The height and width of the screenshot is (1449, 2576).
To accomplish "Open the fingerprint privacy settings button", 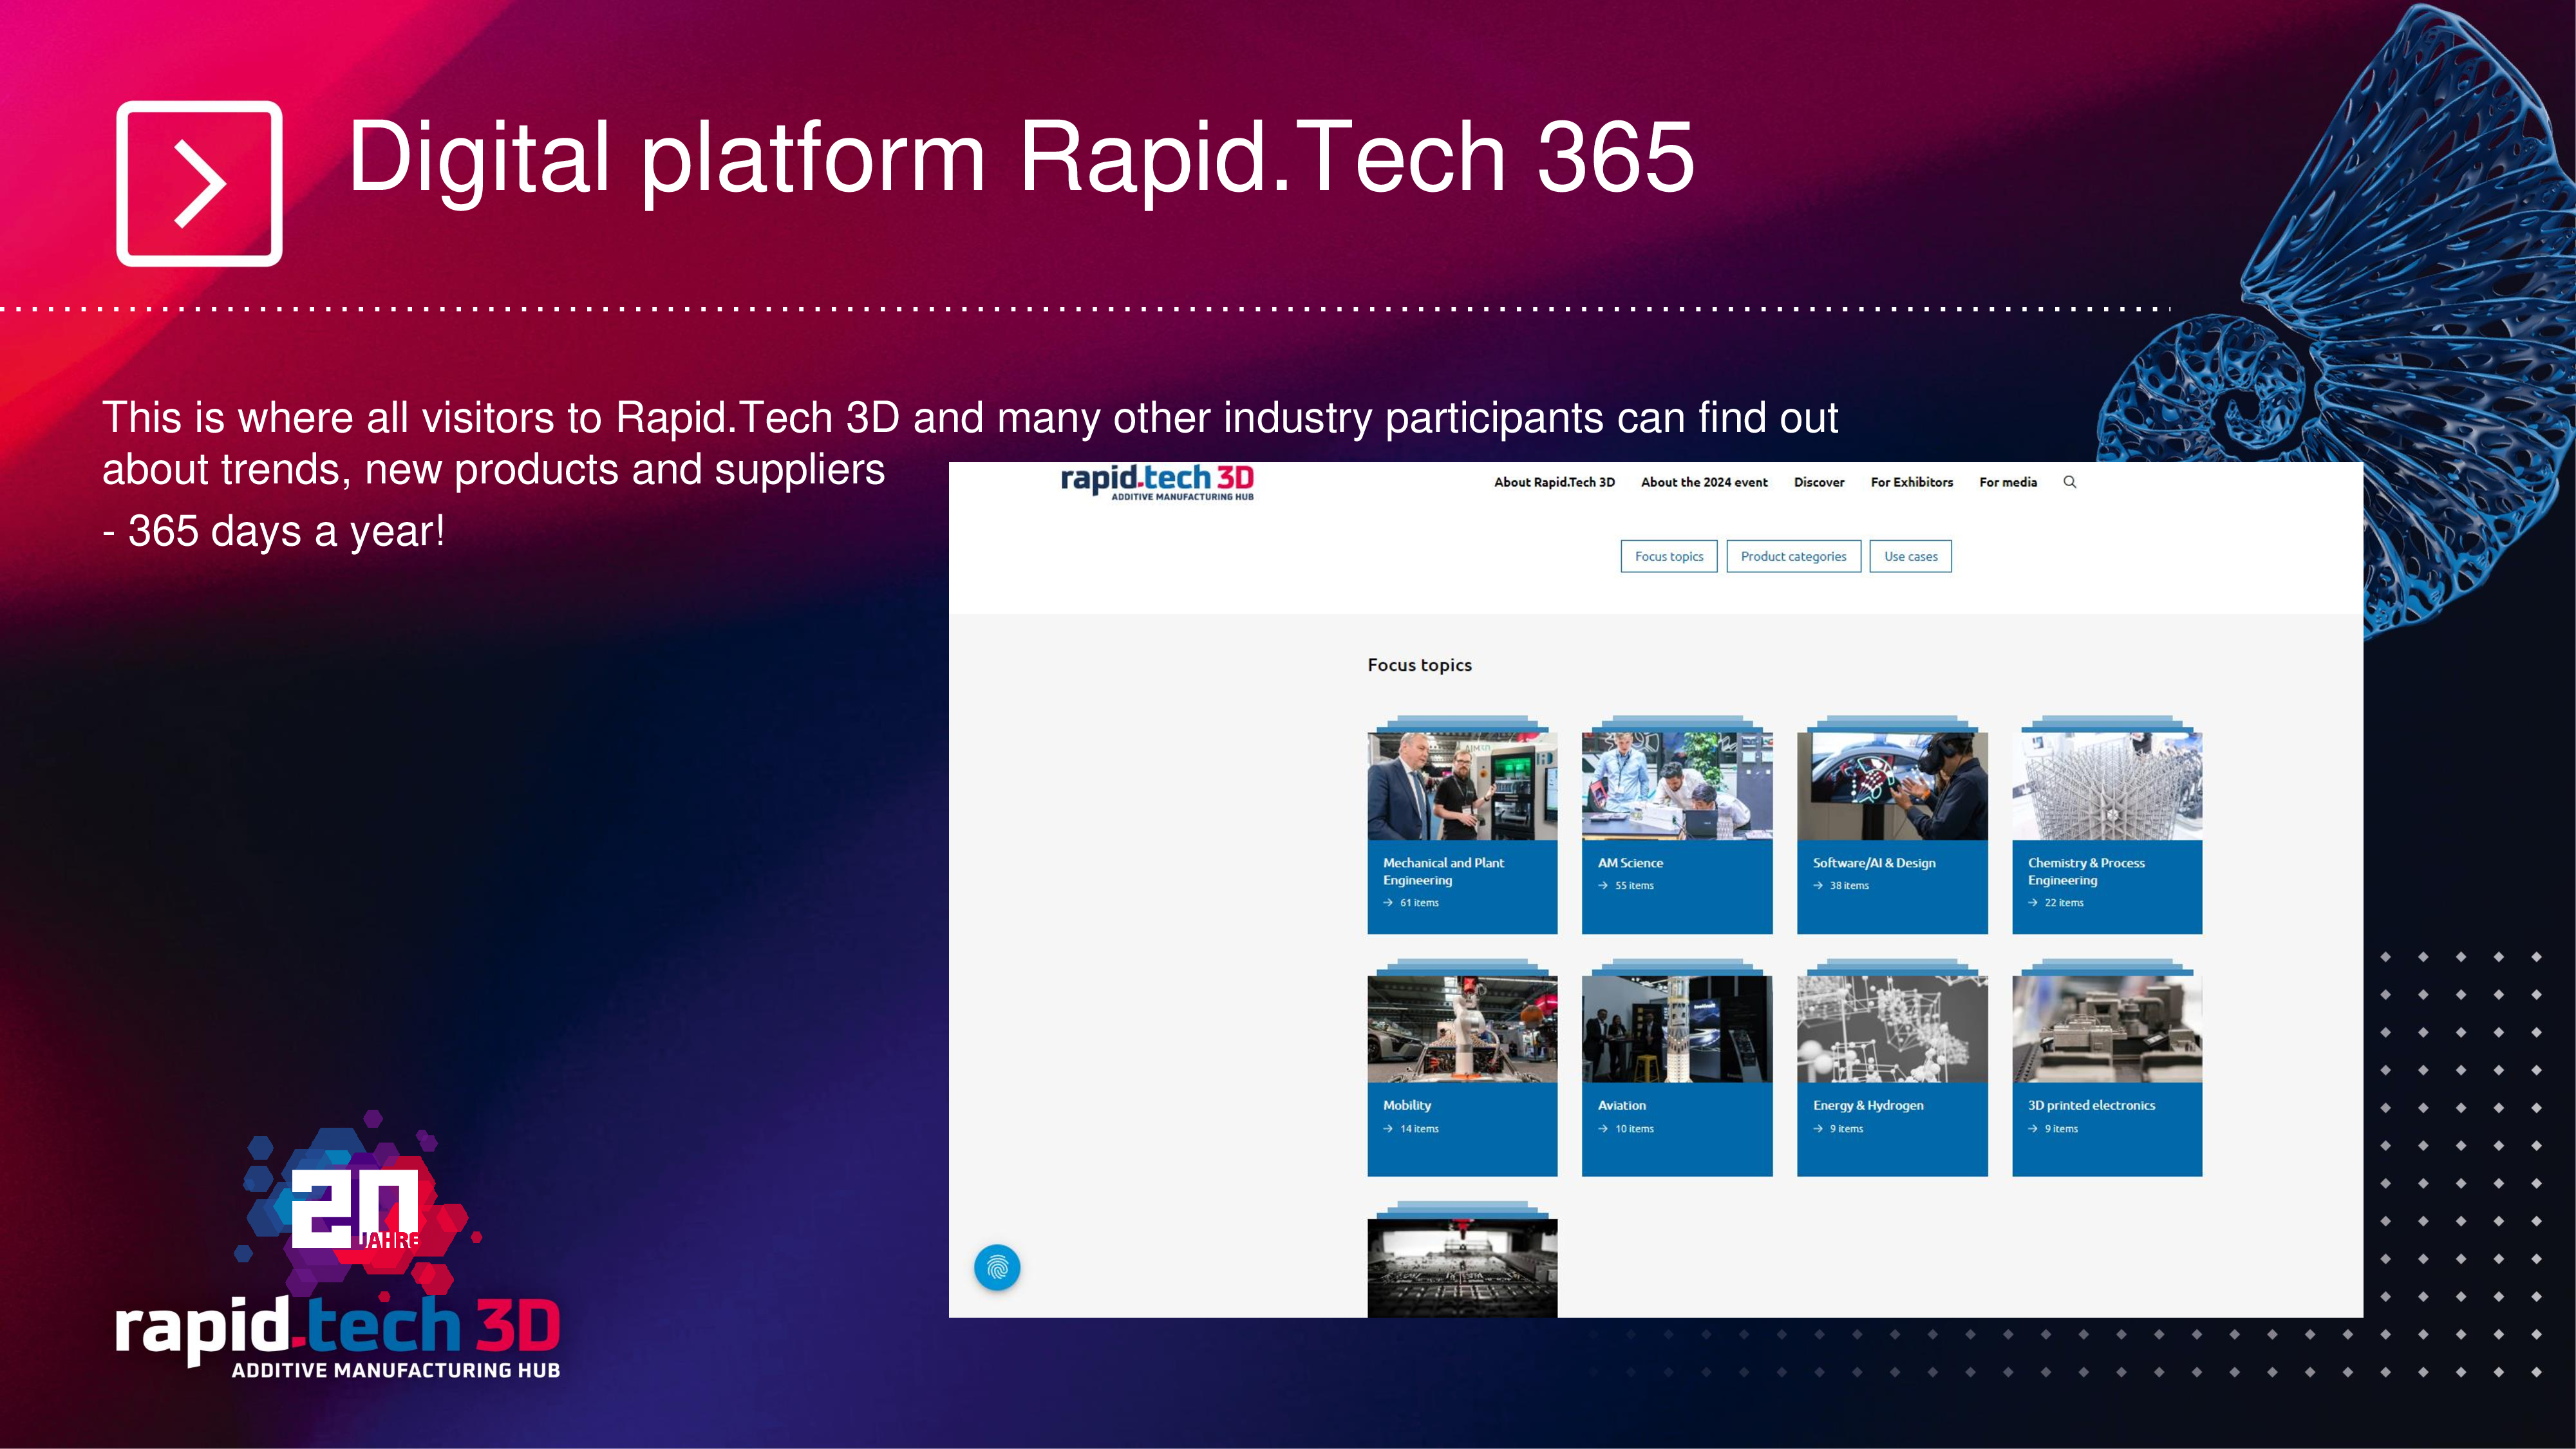I will coord(997,1267).
